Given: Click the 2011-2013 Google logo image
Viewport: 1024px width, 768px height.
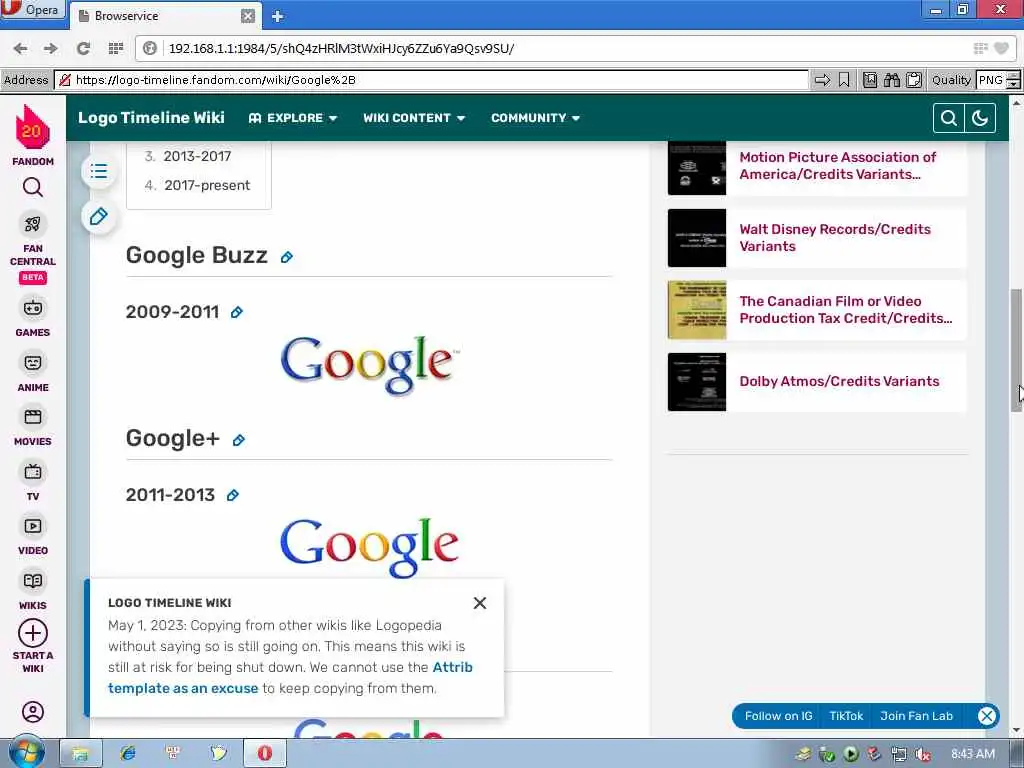Looking at the screenshot, I should (370, 547).
